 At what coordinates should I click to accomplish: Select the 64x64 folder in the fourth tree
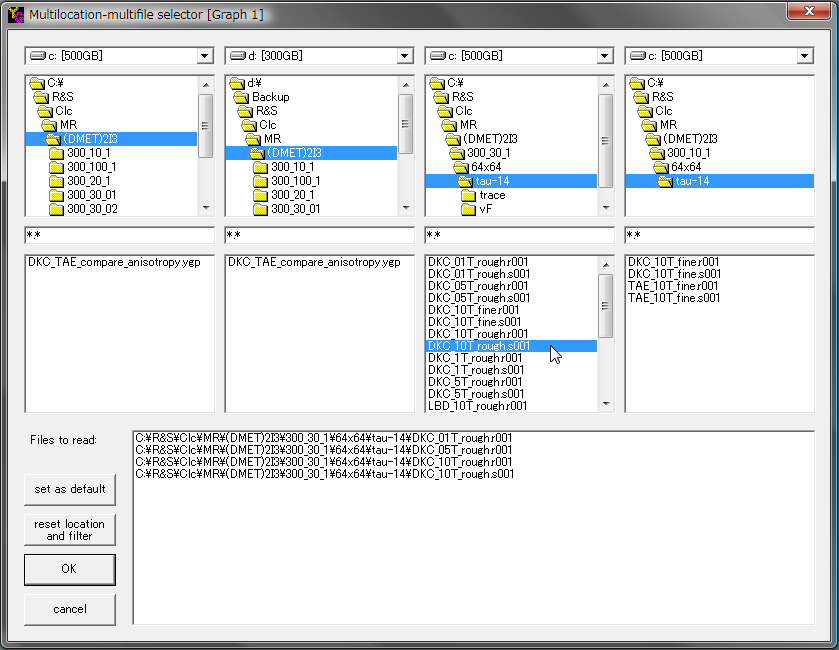coord(685,167)
